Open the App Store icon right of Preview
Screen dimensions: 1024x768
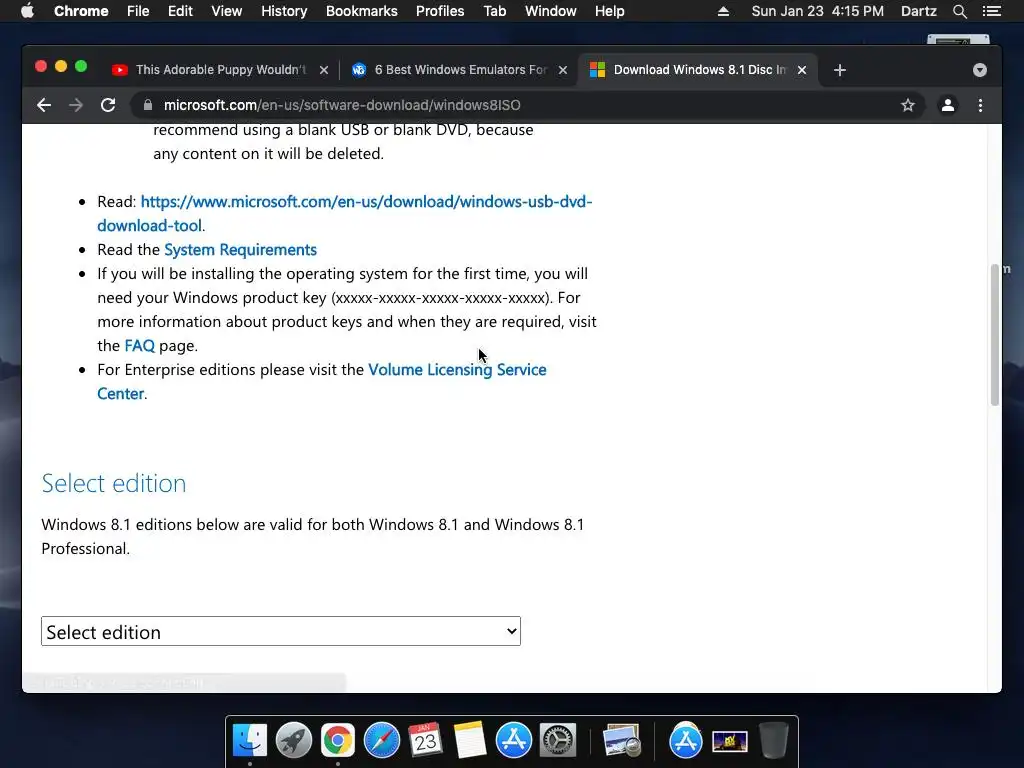(685, 741)
